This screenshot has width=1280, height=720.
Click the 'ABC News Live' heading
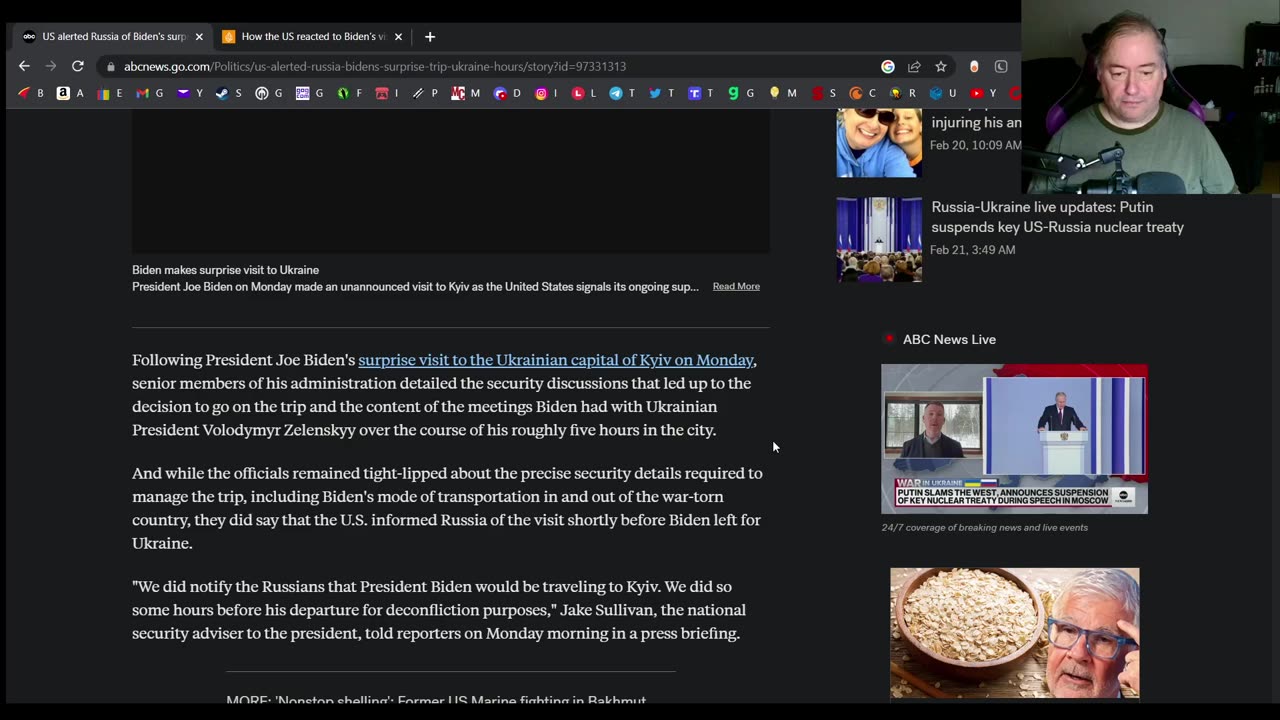(949, 340)
